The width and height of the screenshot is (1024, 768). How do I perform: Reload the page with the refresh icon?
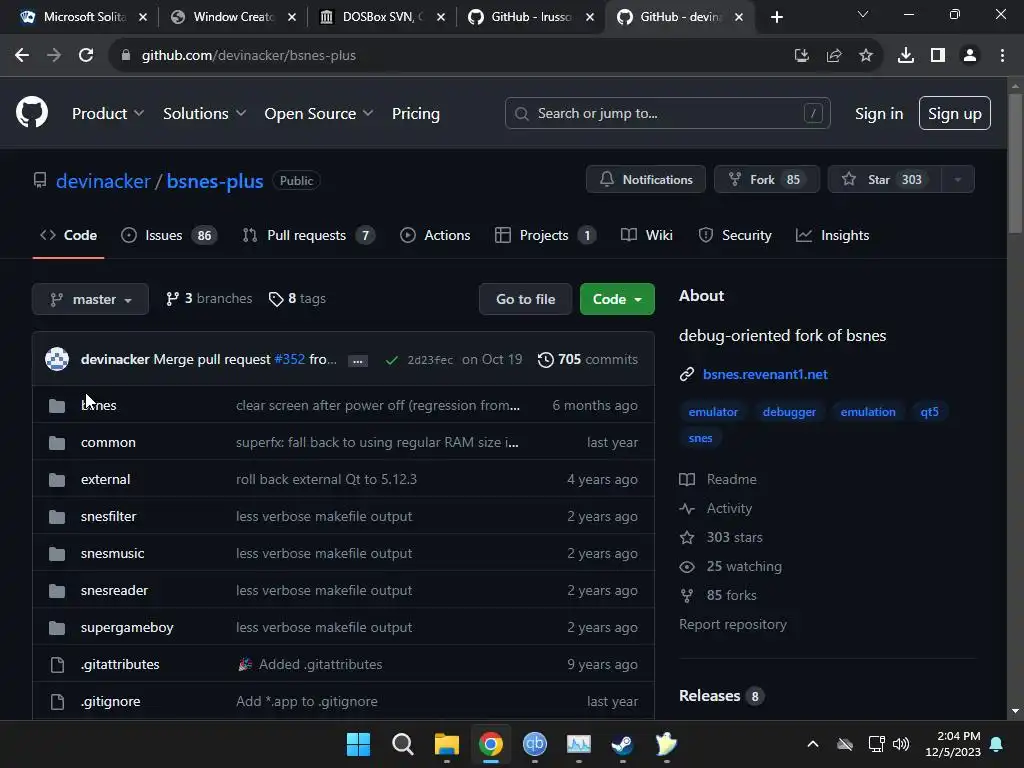[x=86, y=56]
